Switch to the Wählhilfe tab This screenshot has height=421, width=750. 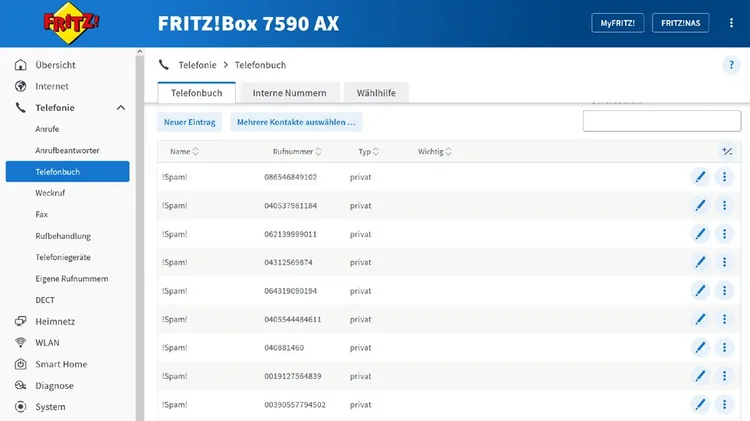(375, 93)
